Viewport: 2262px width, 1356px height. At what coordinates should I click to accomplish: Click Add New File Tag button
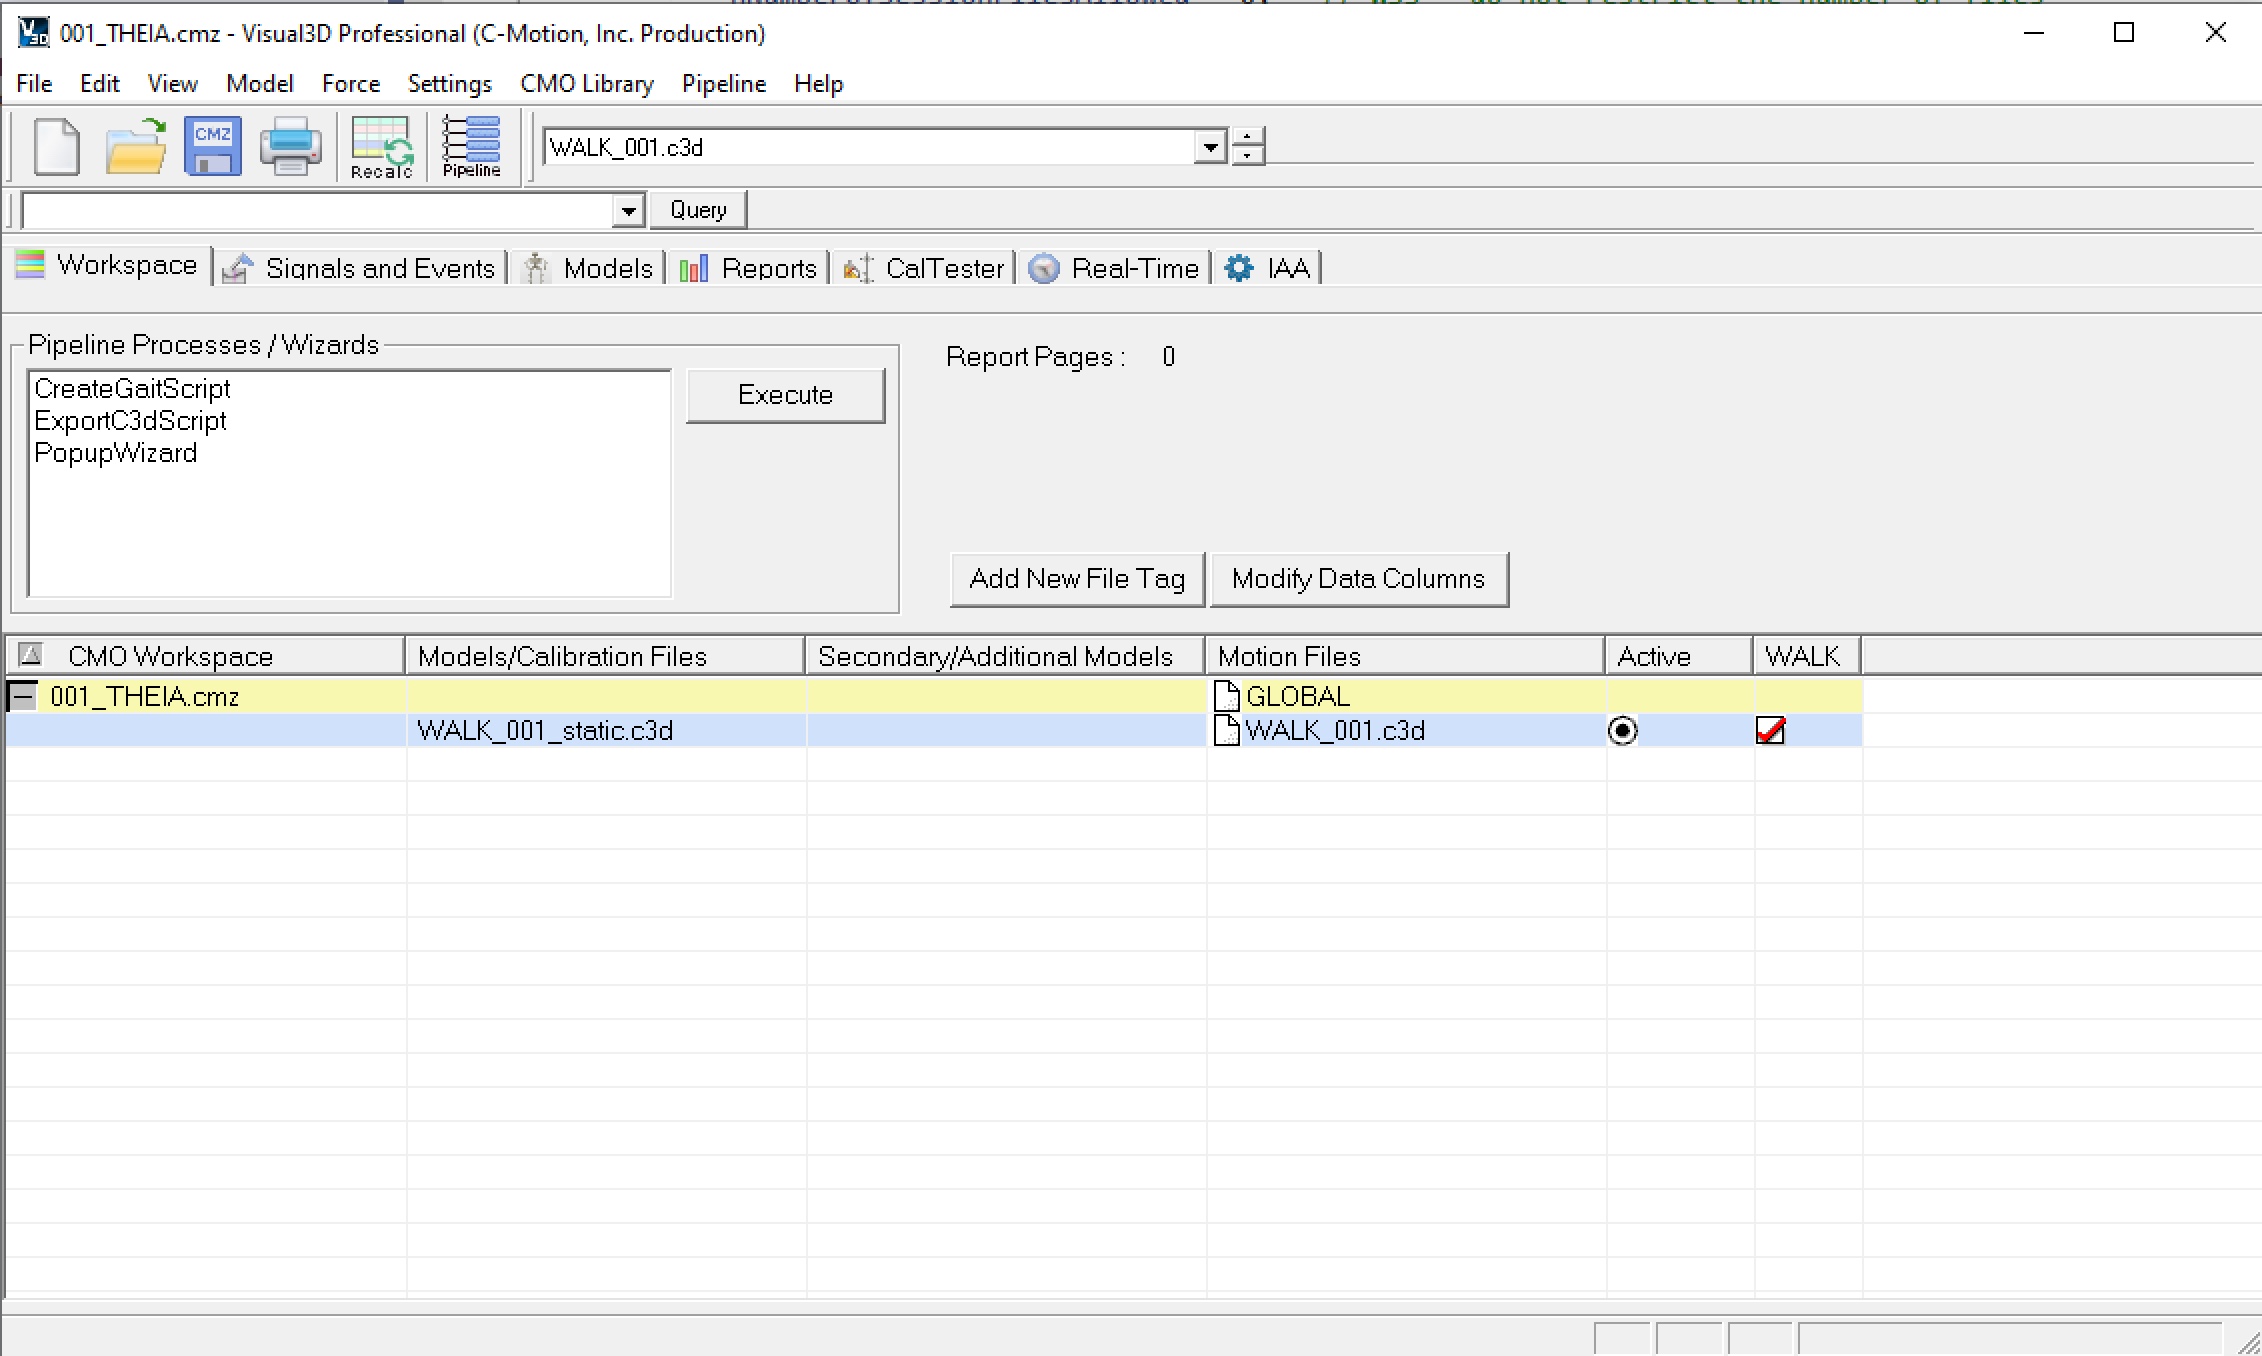click(x=1077, y=579)
